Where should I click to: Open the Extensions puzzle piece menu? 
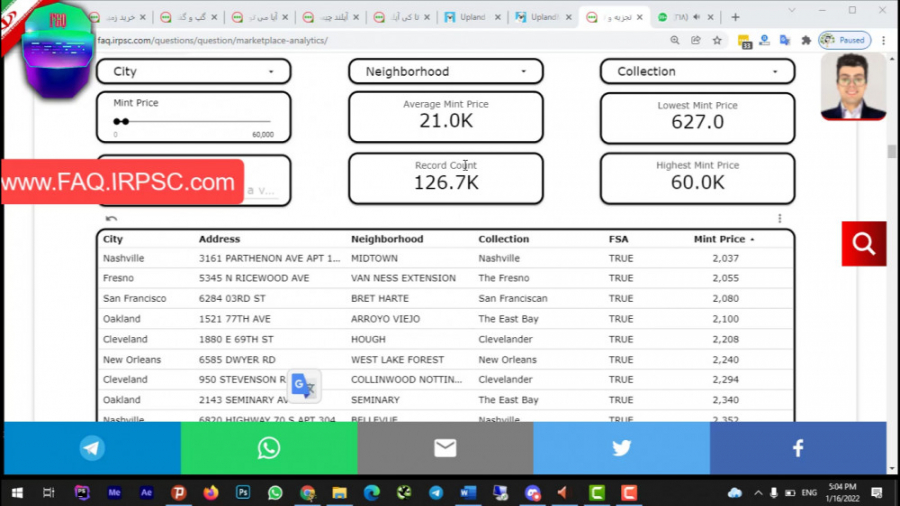coord(806,40)
